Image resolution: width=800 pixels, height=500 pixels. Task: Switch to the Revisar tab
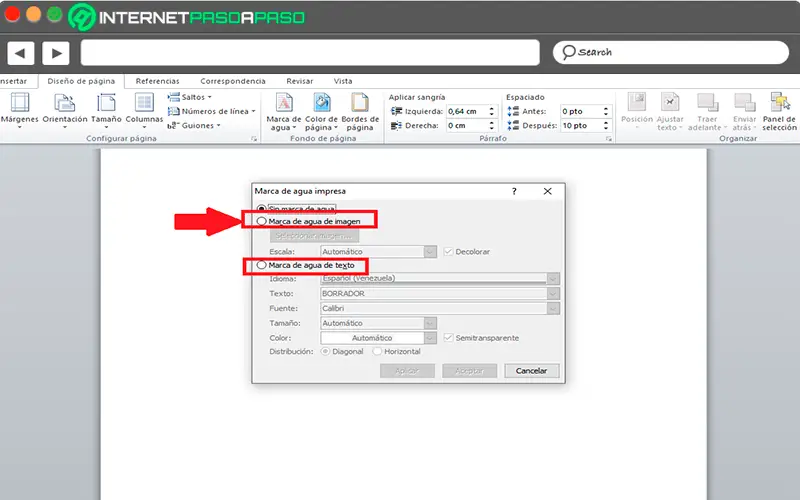coord(299,81)
